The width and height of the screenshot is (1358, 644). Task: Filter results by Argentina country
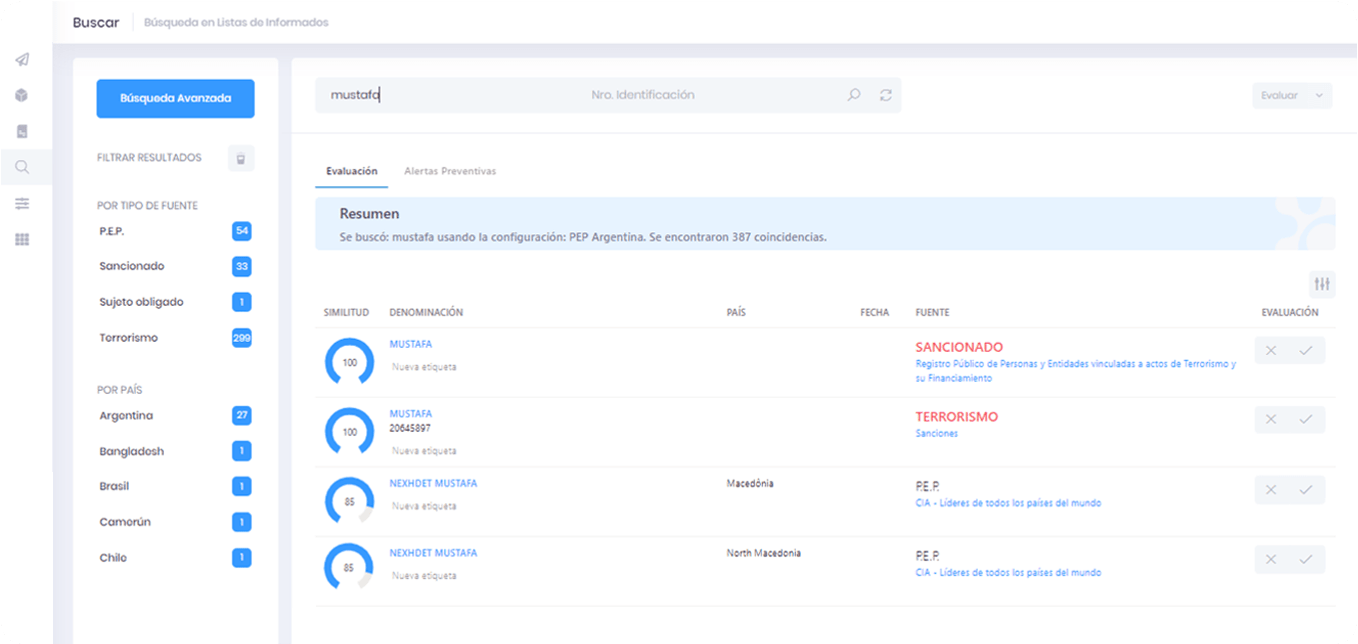coord(126,416)
